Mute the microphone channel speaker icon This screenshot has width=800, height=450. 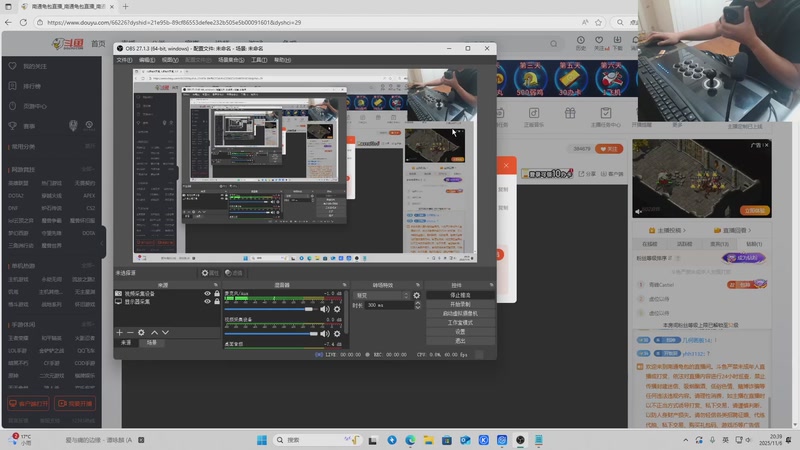coord(324,309)
